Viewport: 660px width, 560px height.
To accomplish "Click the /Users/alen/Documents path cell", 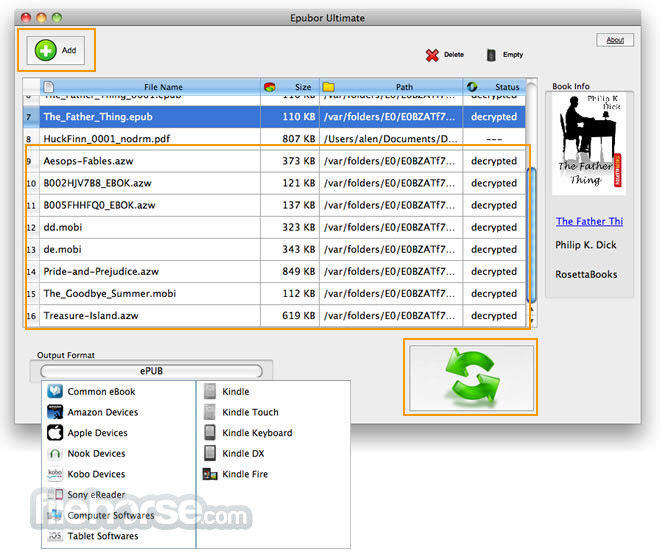I will click(390, 139).
